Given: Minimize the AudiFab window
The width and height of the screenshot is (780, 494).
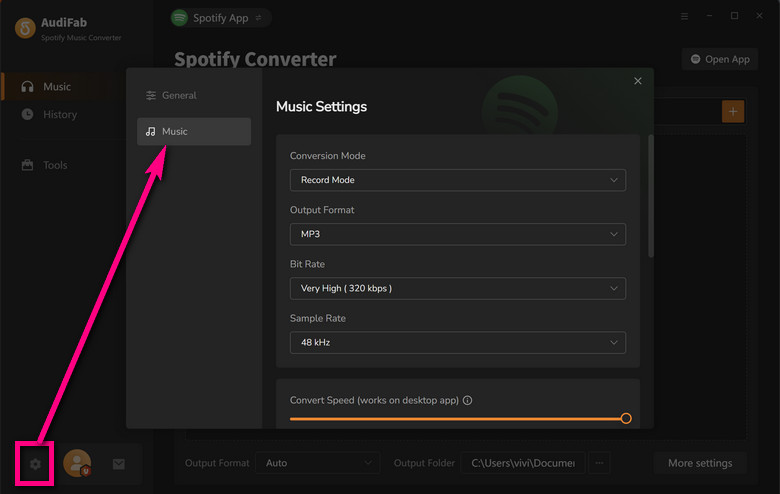Looking at the screenshot, I should coord(709,16).
